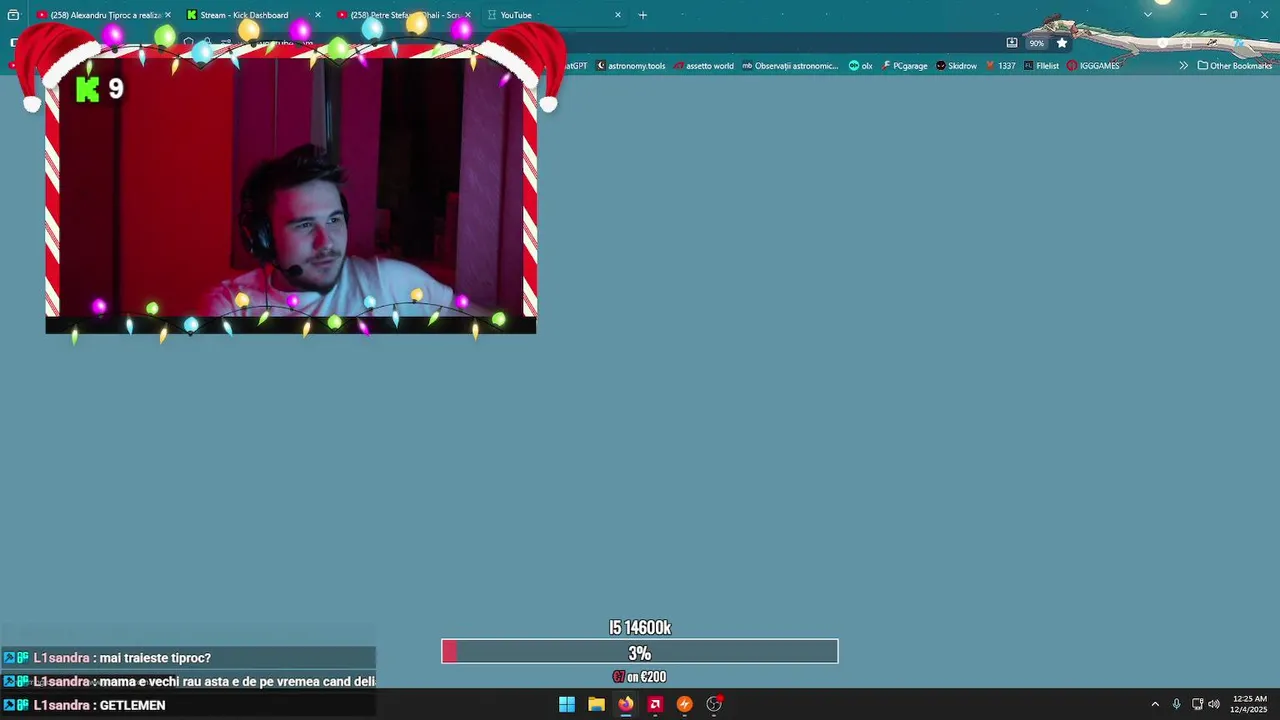
Task: Close the Kick Dashboard tab
Action: coord(318,15)
